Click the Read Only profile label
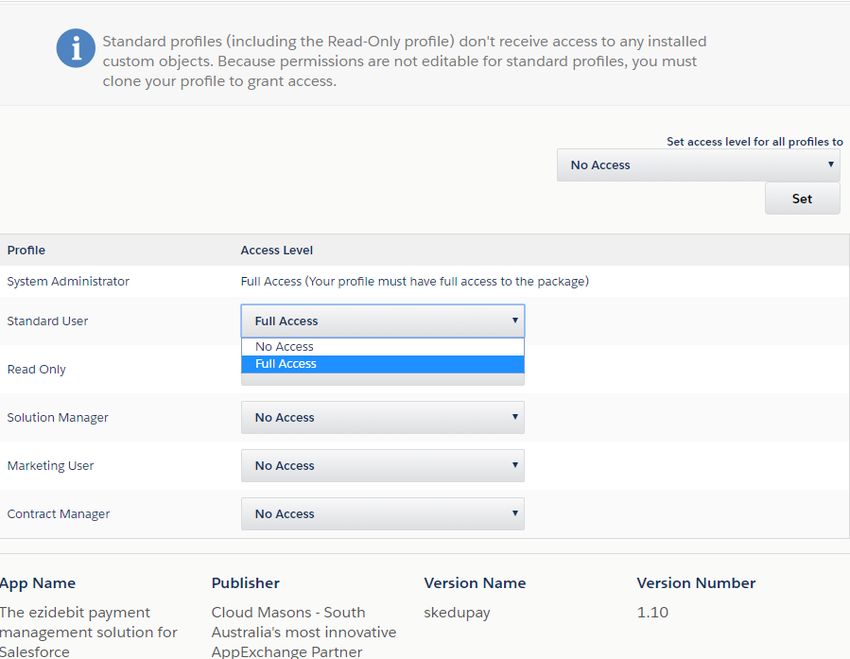 (36, 370)
